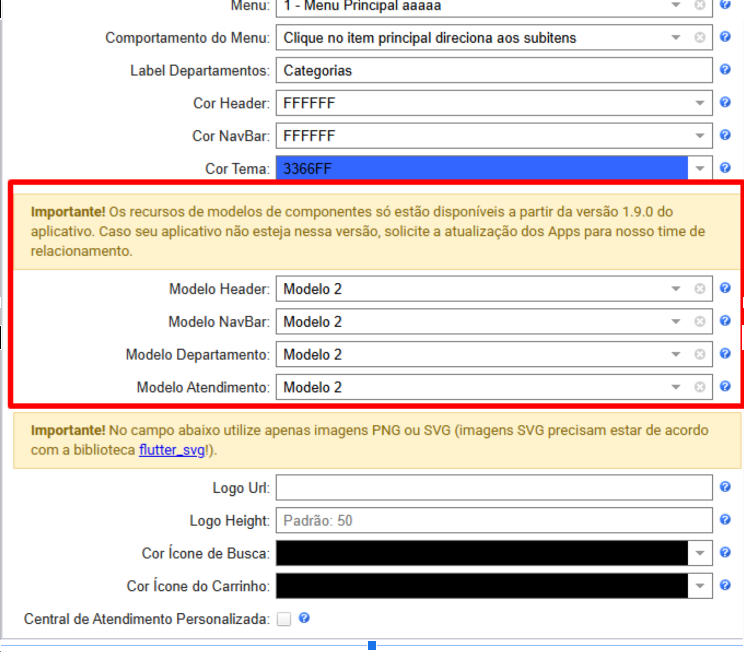This screenshot has width=744, height=652.
Task: Expand the Modelo Header dropdown
Action: (676, 289)
